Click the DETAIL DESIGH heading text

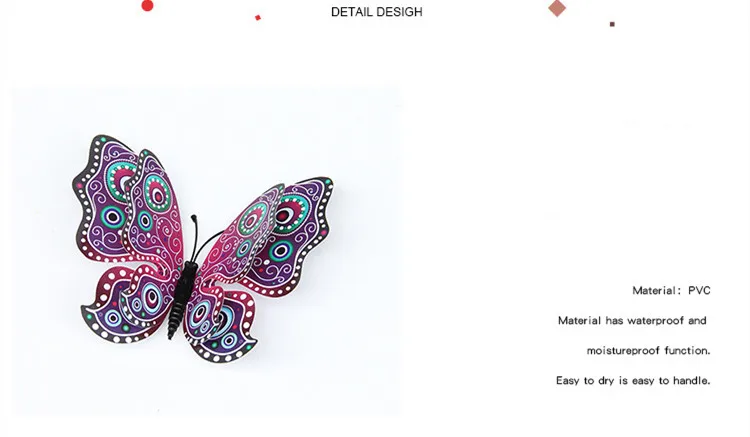point(376,12)
